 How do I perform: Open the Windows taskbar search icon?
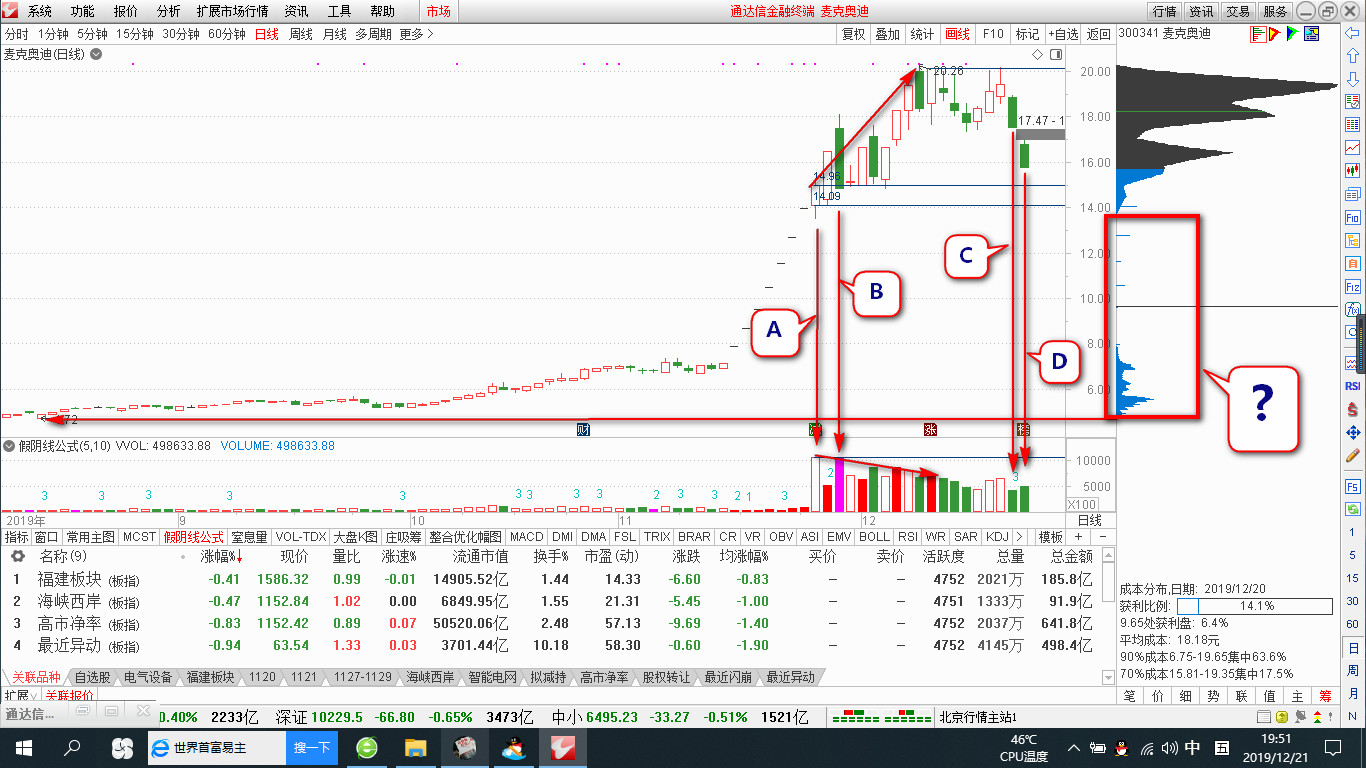tap(72, 747)
